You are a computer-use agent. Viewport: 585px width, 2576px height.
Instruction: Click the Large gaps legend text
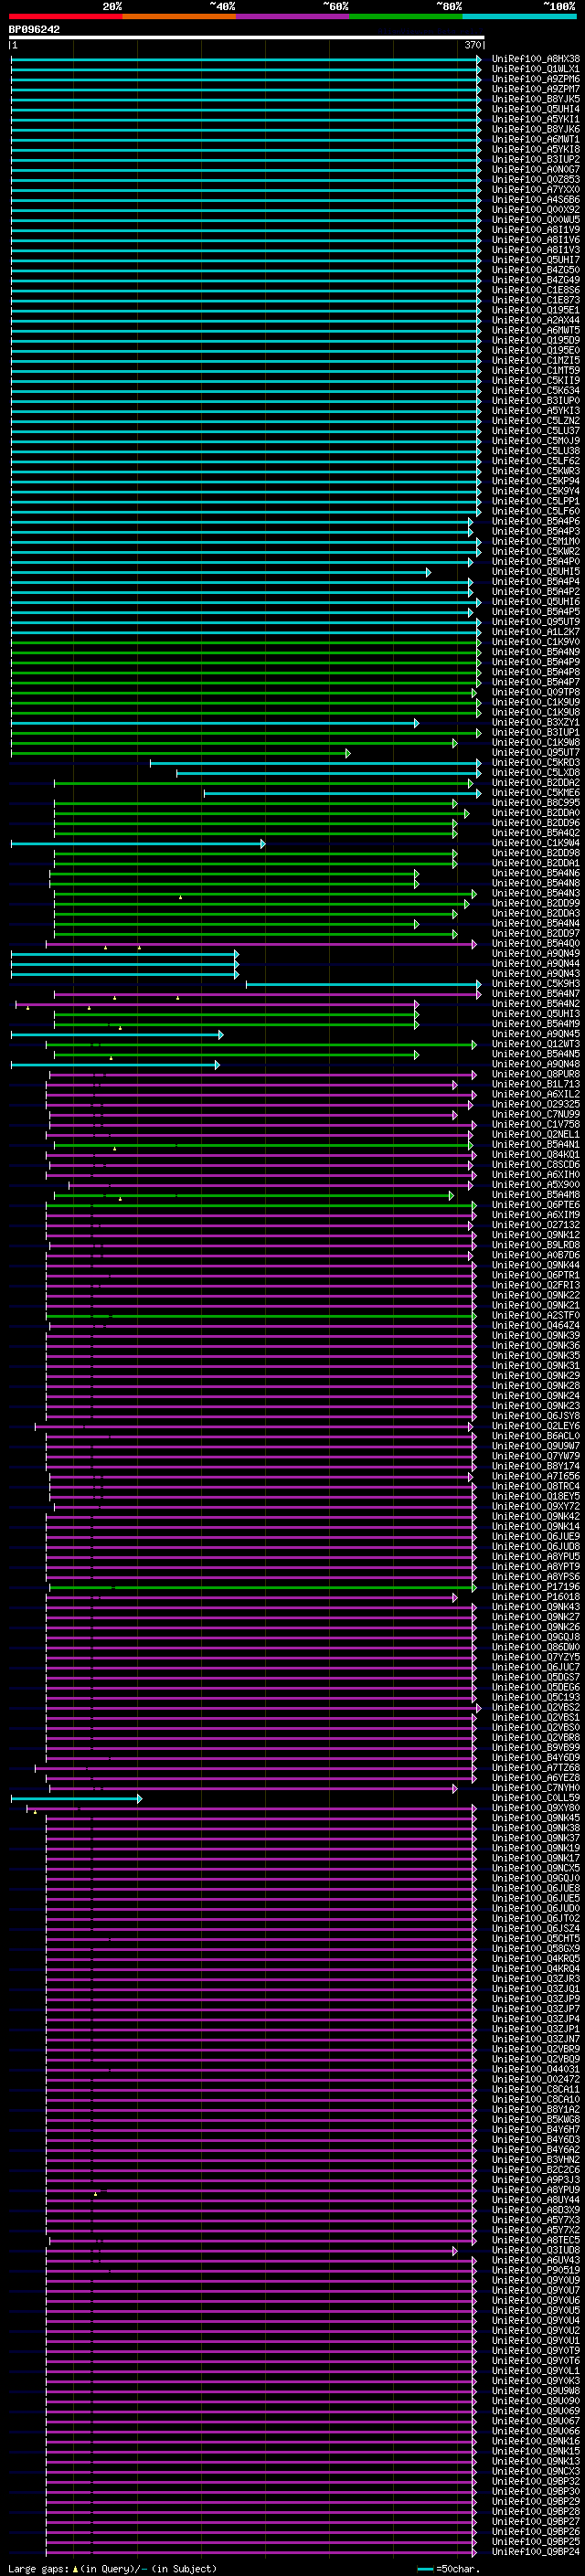[x=112, y=2568]
